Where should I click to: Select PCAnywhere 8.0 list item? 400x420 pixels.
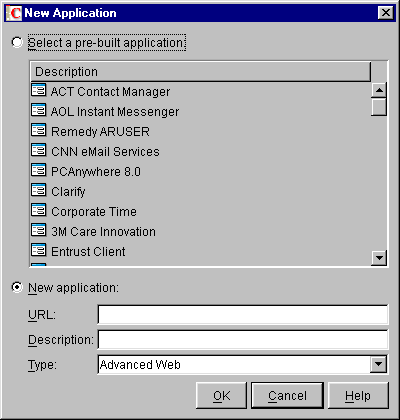tap(96, 171)
